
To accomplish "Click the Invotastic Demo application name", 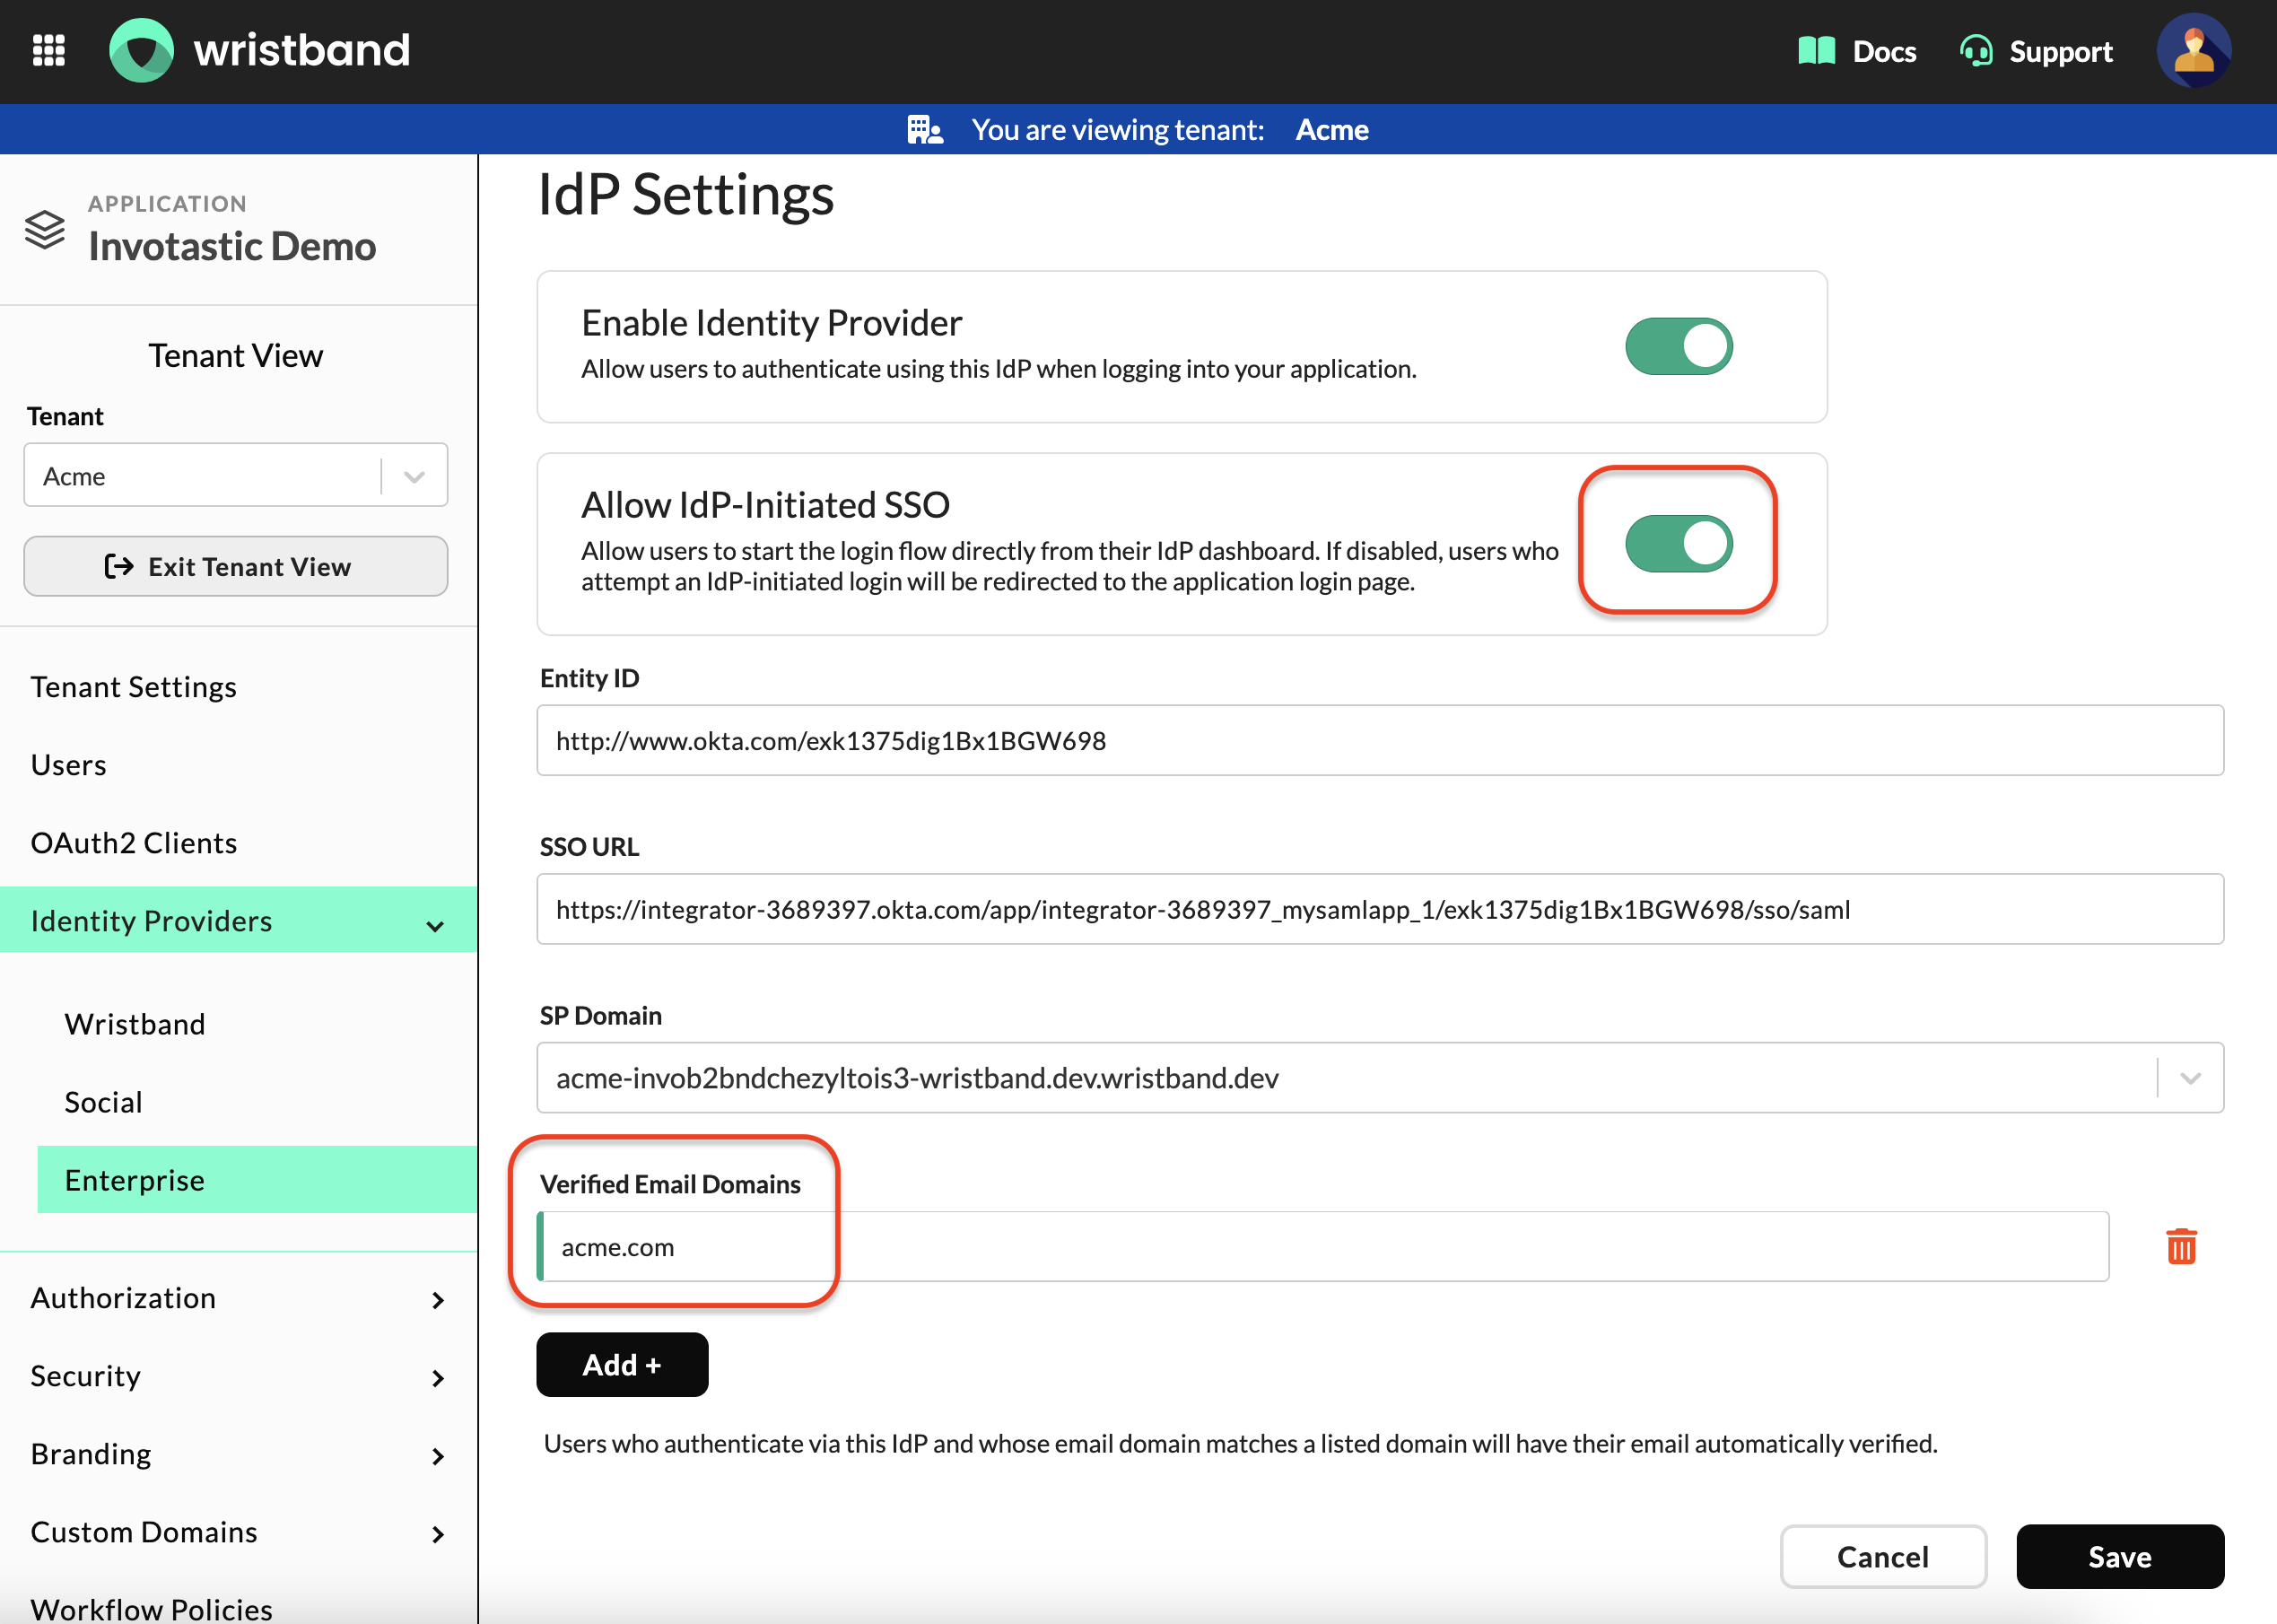I will pyautogui.click(x=232, y=246).
